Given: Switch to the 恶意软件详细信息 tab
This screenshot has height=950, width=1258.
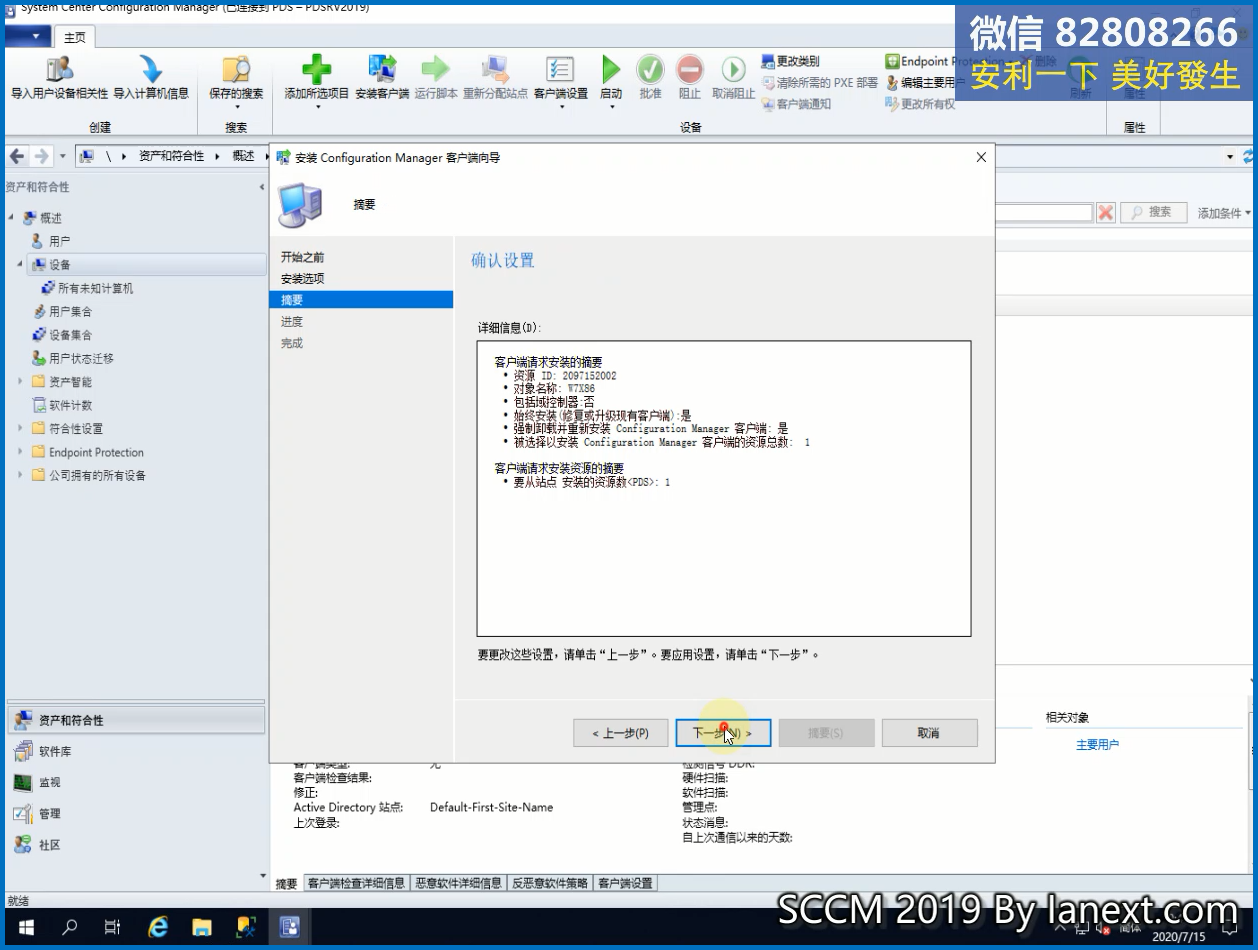Looking at the screenshot, I should [x=458, y=883].
